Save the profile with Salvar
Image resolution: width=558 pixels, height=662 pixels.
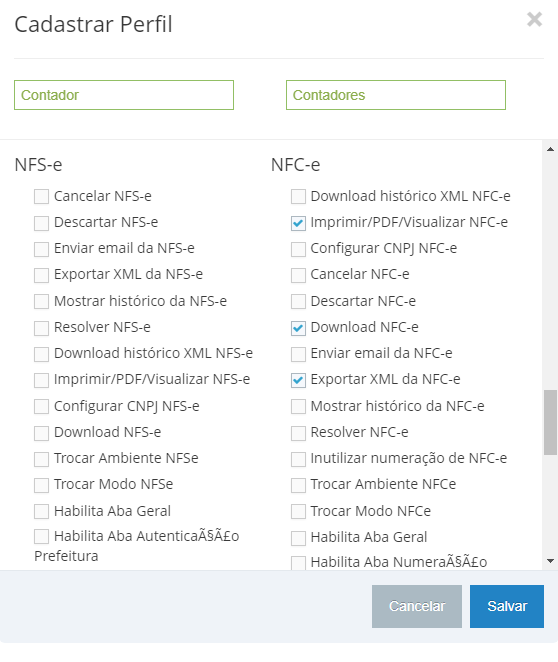point(507,606)
